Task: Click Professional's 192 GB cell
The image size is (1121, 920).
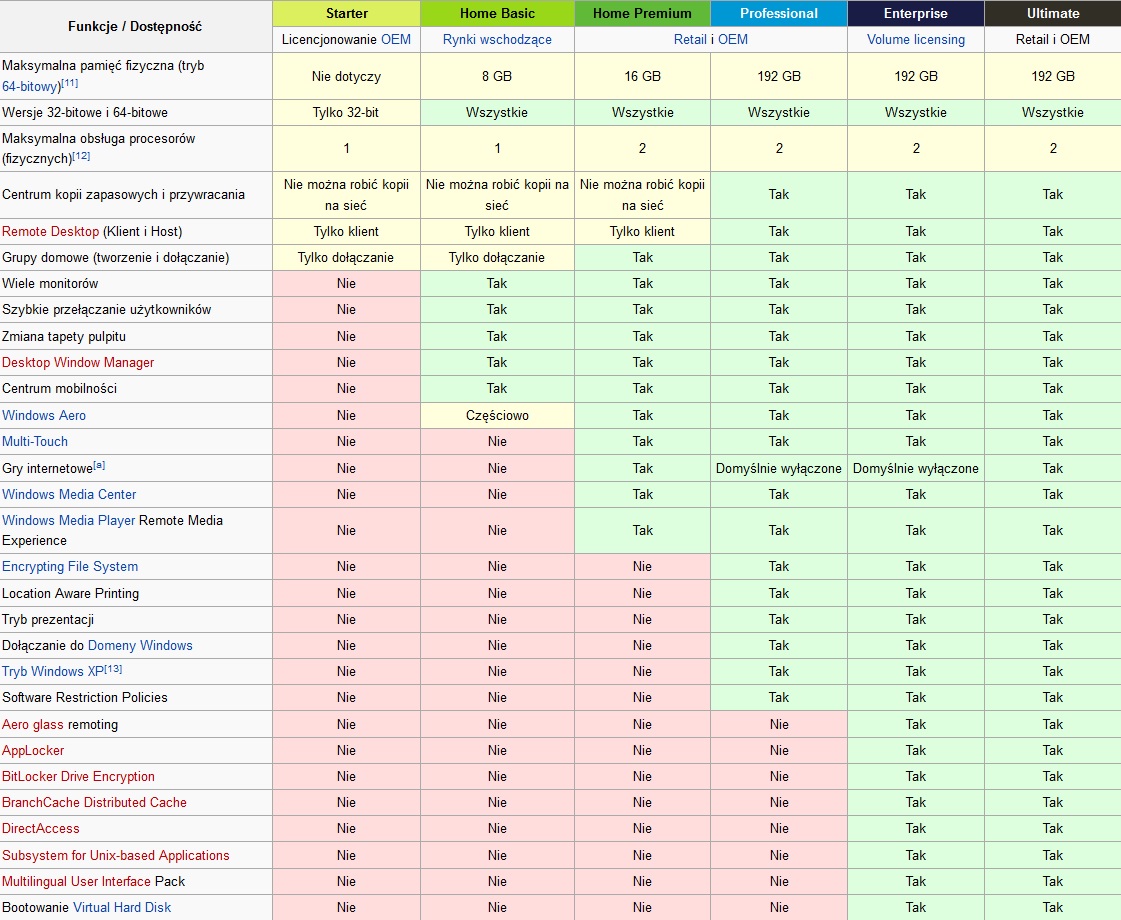Action: pos(779,76)
